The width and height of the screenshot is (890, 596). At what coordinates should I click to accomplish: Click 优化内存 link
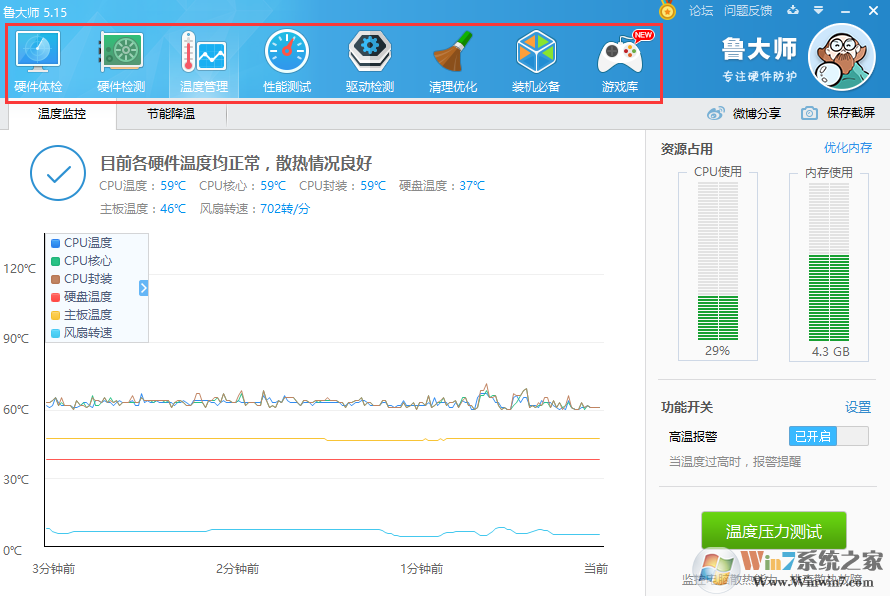tap(847, 148)
